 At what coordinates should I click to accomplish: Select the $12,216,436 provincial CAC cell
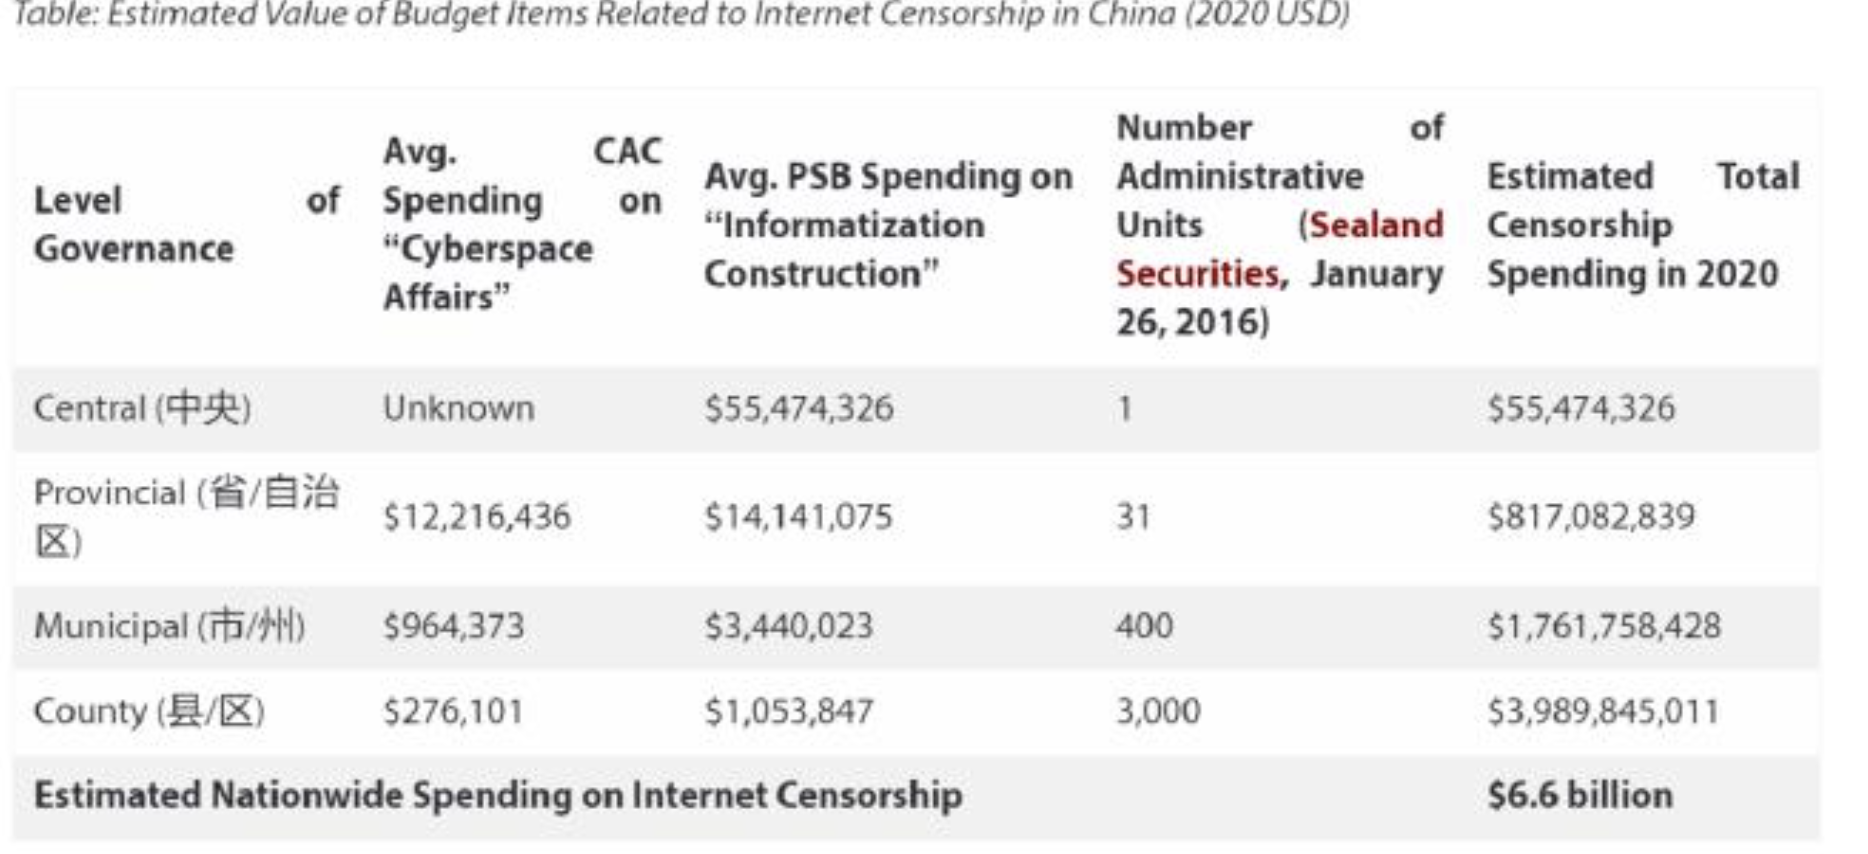tap(476, 517)
